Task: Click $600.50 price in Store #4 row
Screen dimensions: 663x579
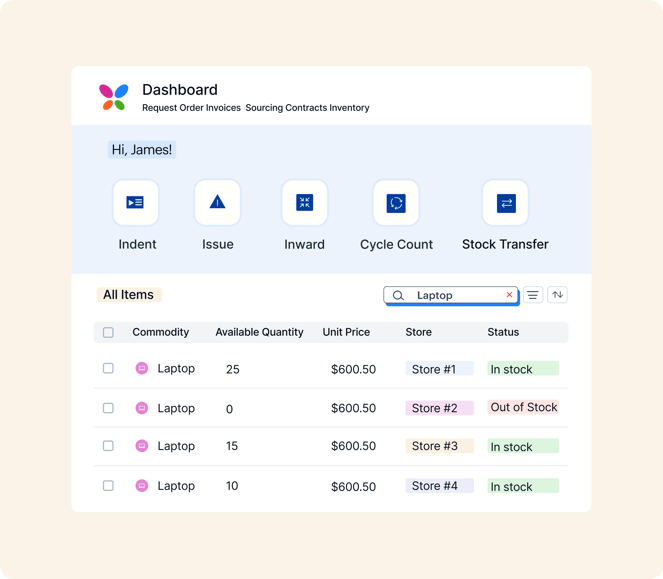Action: [x=353, y=487]
